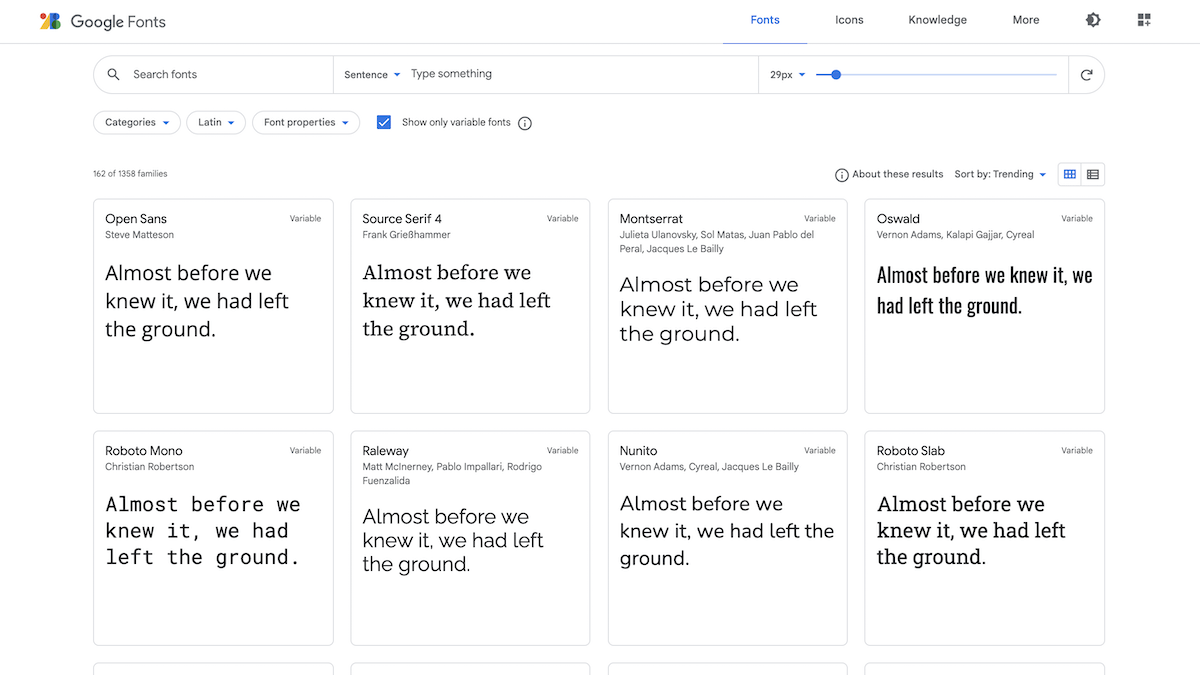Click the About these results link

click(x=898, y=174)
